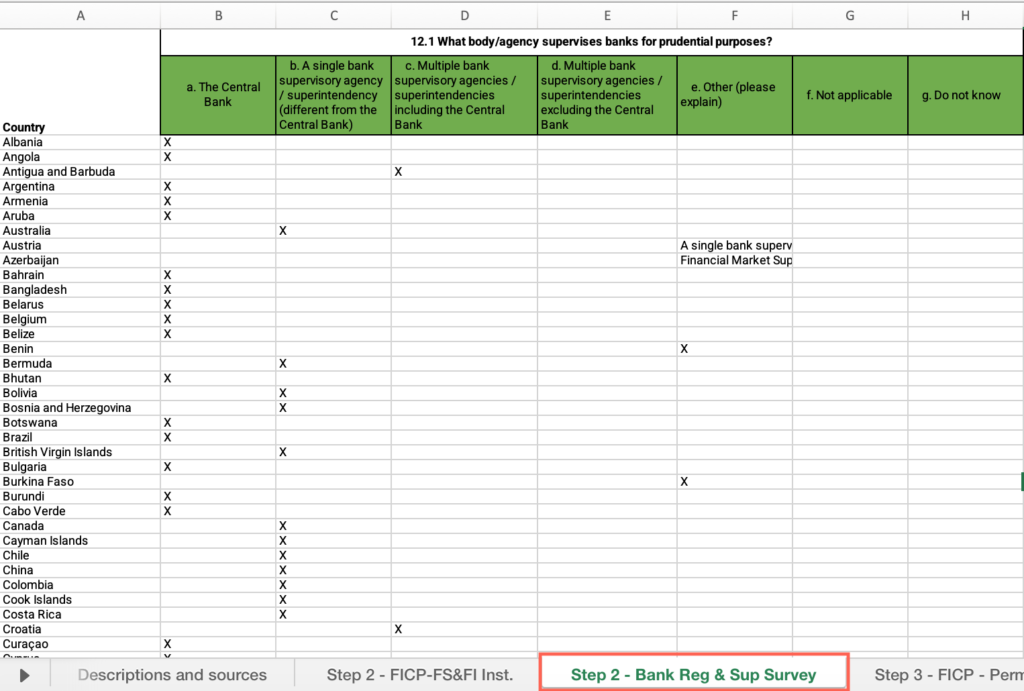Screen dimensions: 1024x691
Task: Select column E header
Action: point(607,15)
